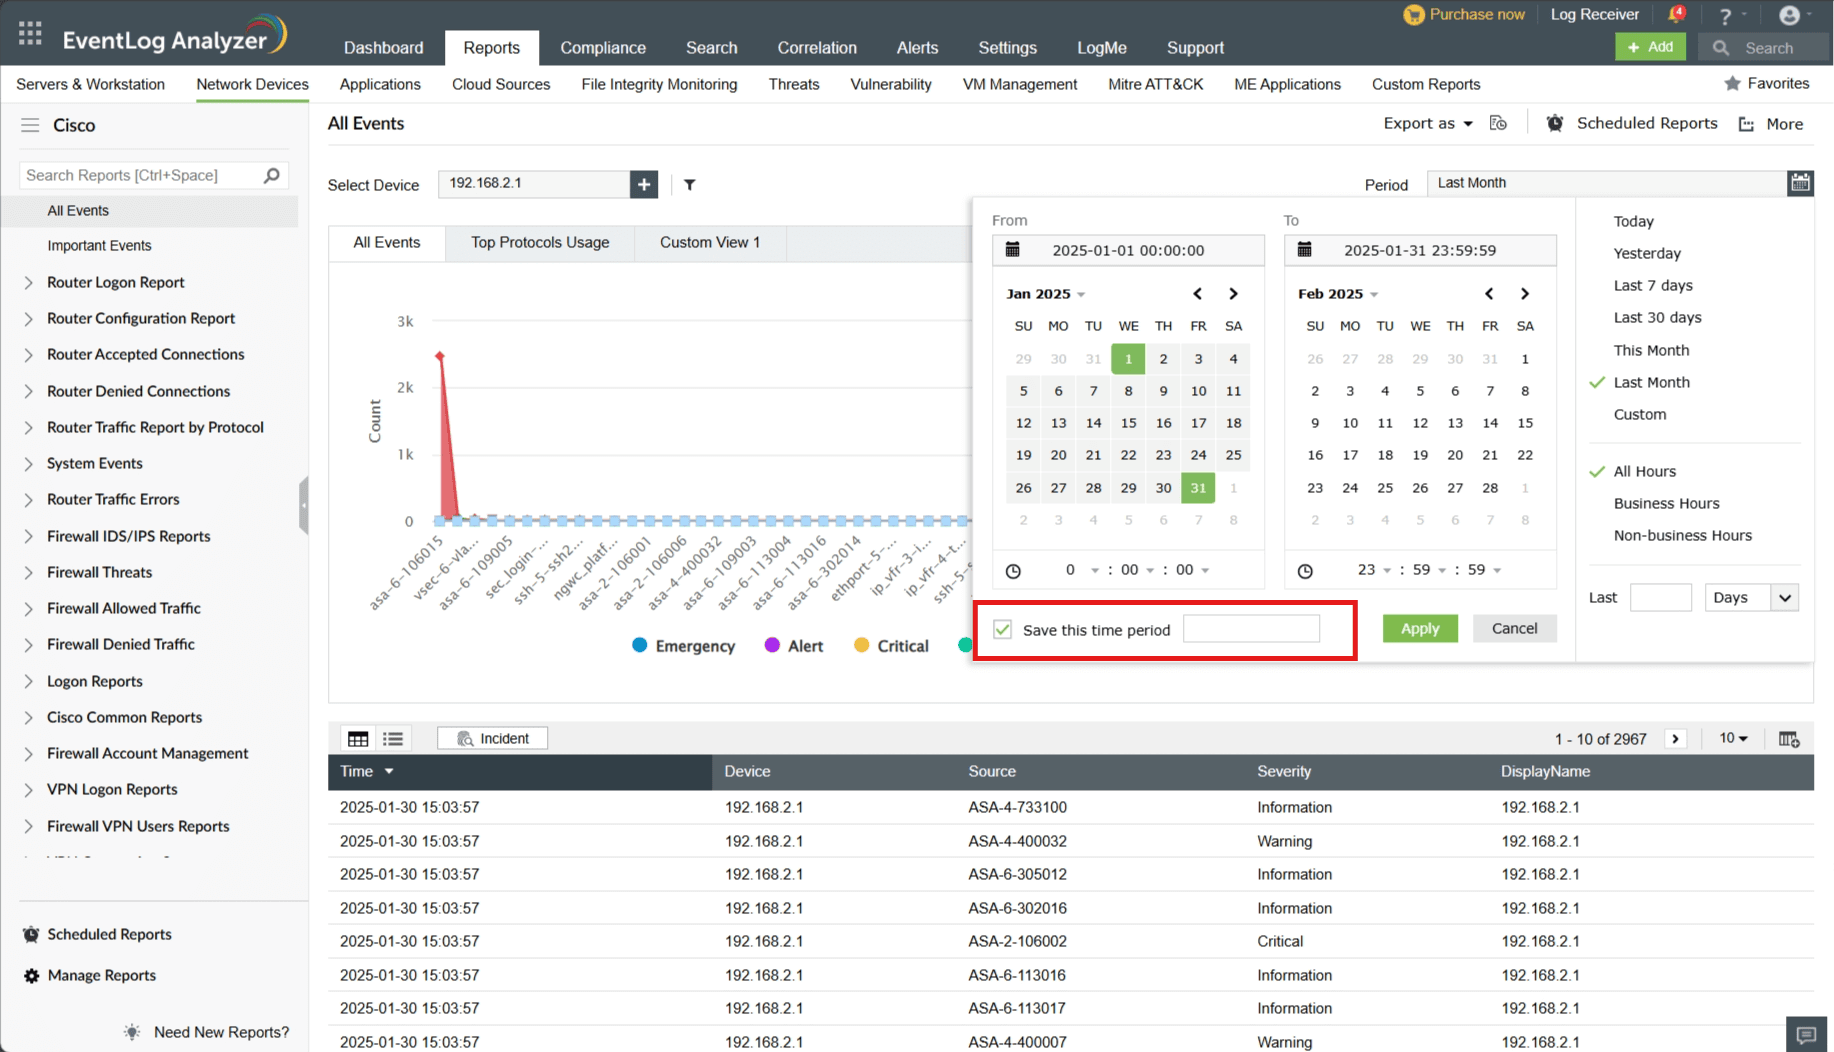Expand the Cisco Common Reports tree item
This screenshot has height=1052, width=1834.
(x=28, y=718)
